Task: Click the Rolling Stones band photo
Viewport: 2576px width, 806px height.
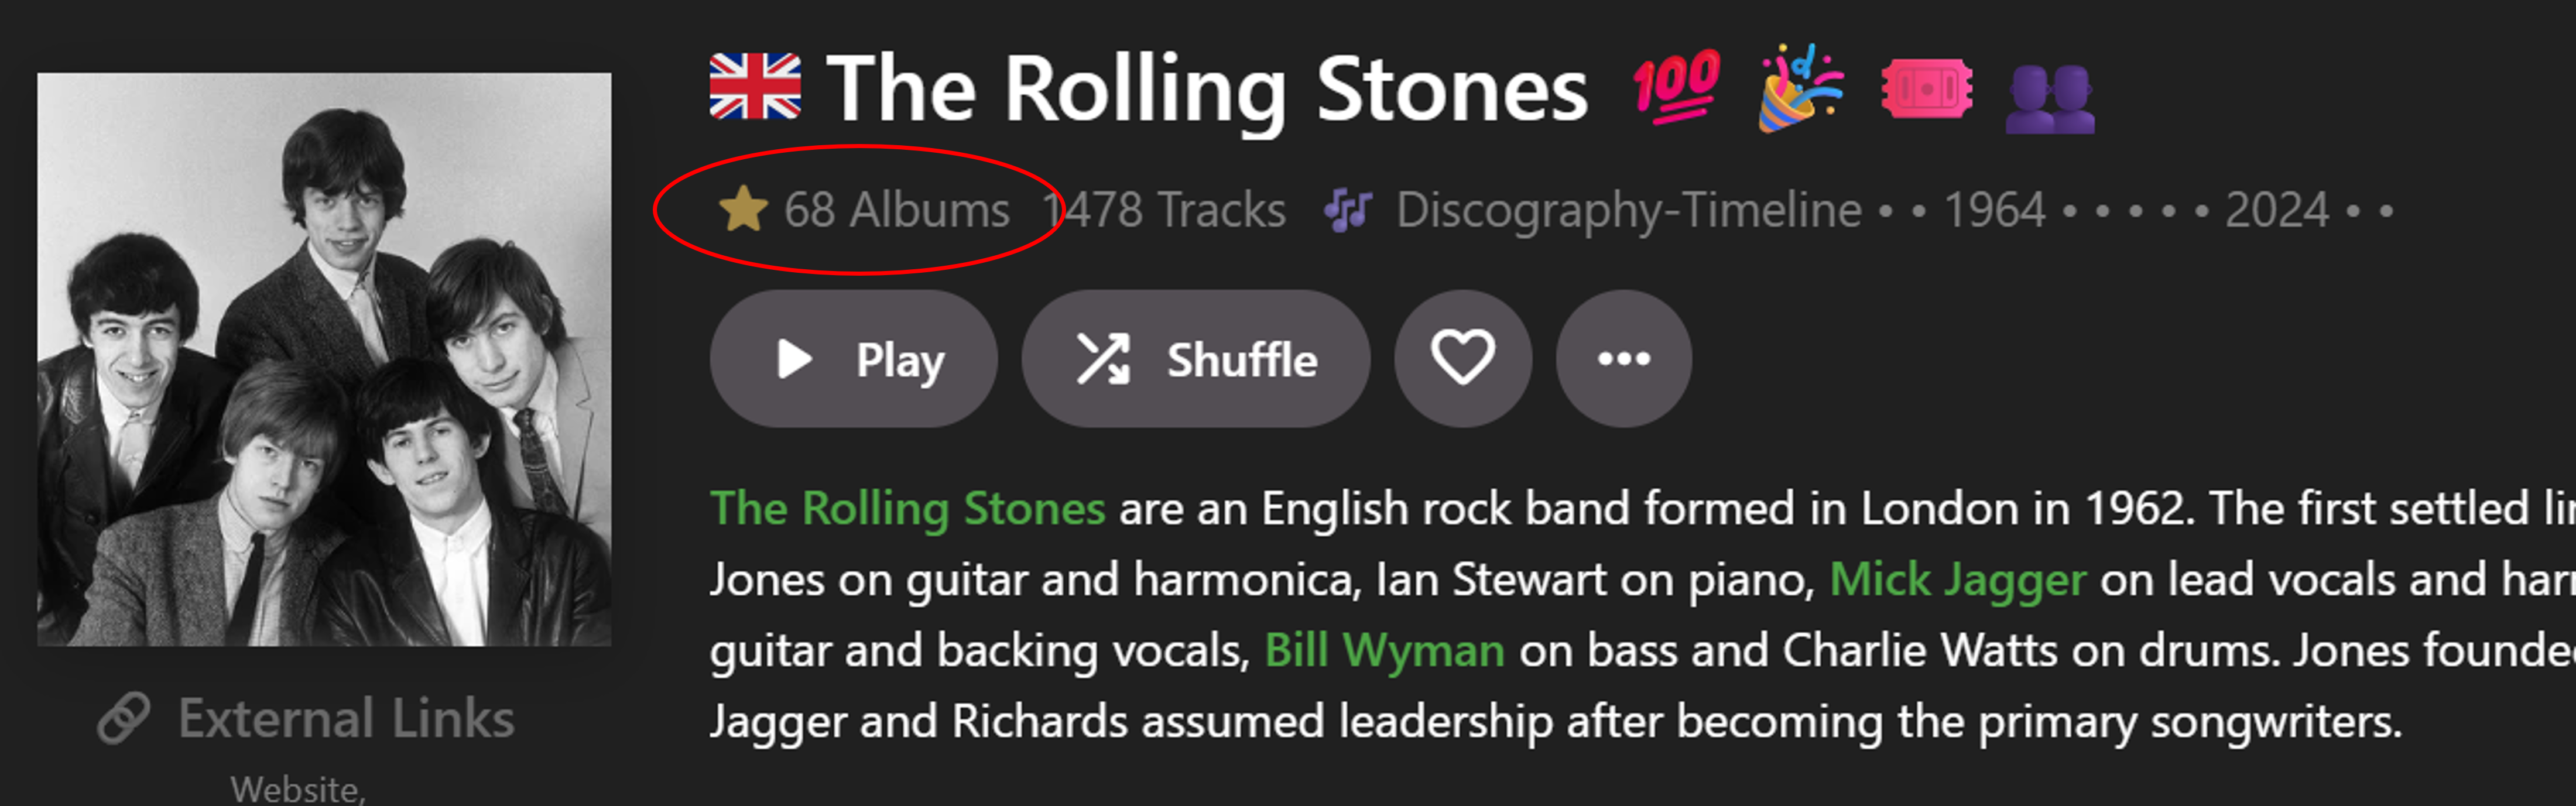Action: [x=324, y=359]
